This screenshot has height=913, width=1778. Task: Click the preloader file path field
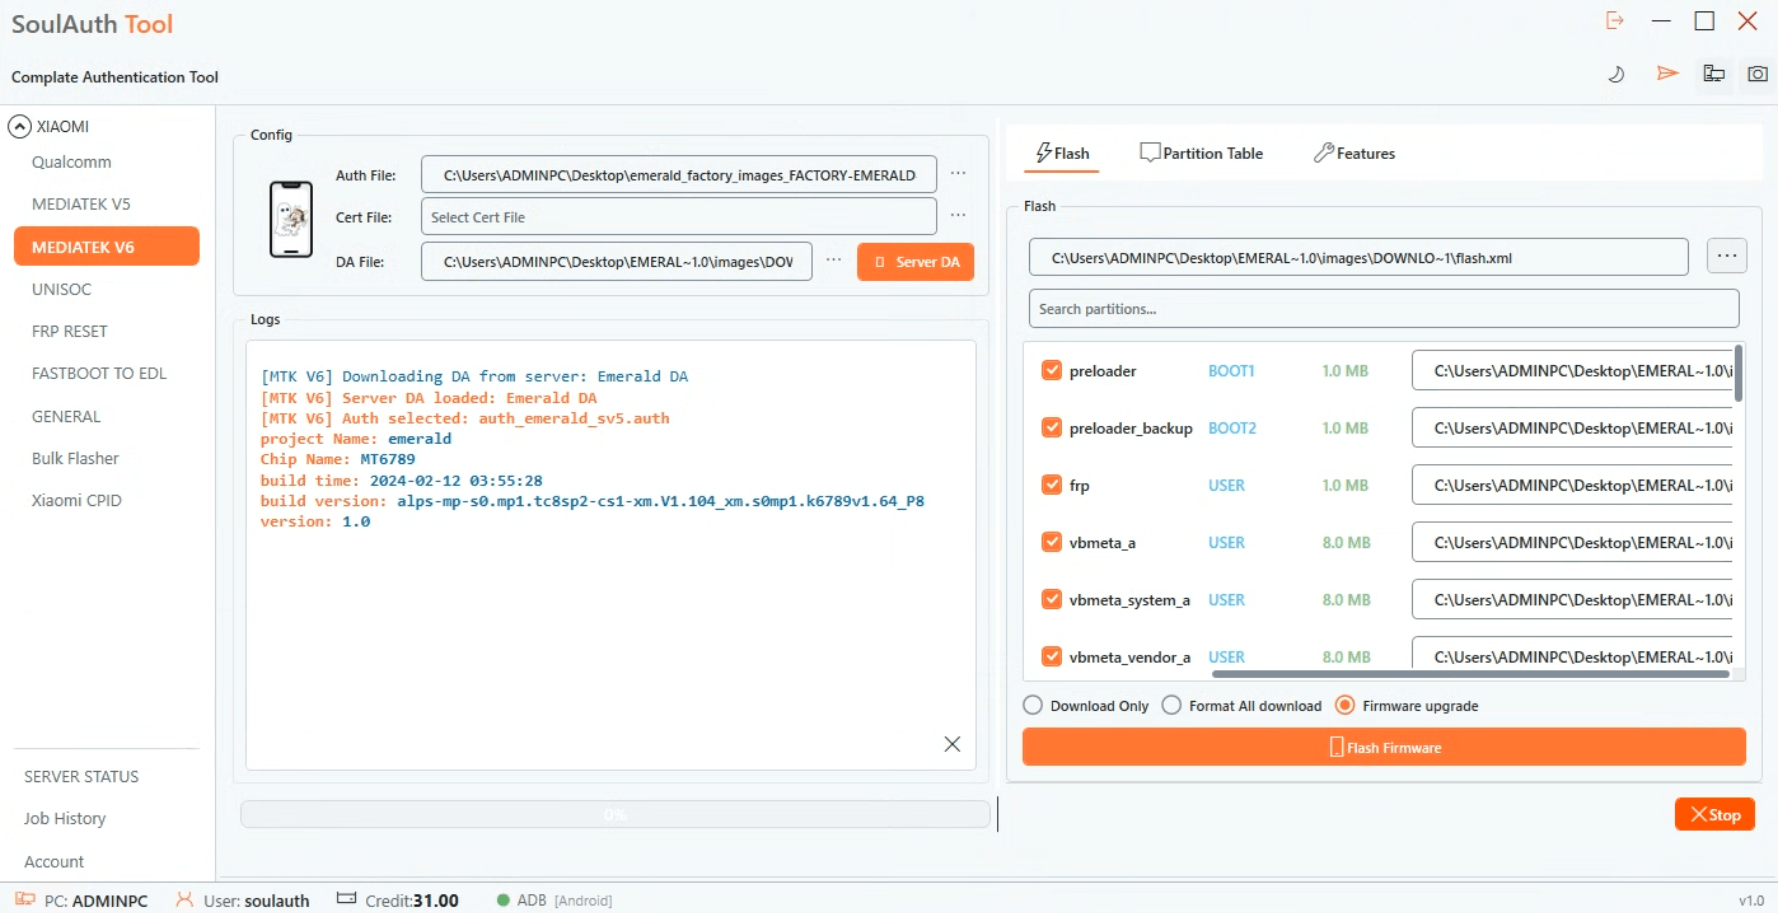tap(1572, 370)
